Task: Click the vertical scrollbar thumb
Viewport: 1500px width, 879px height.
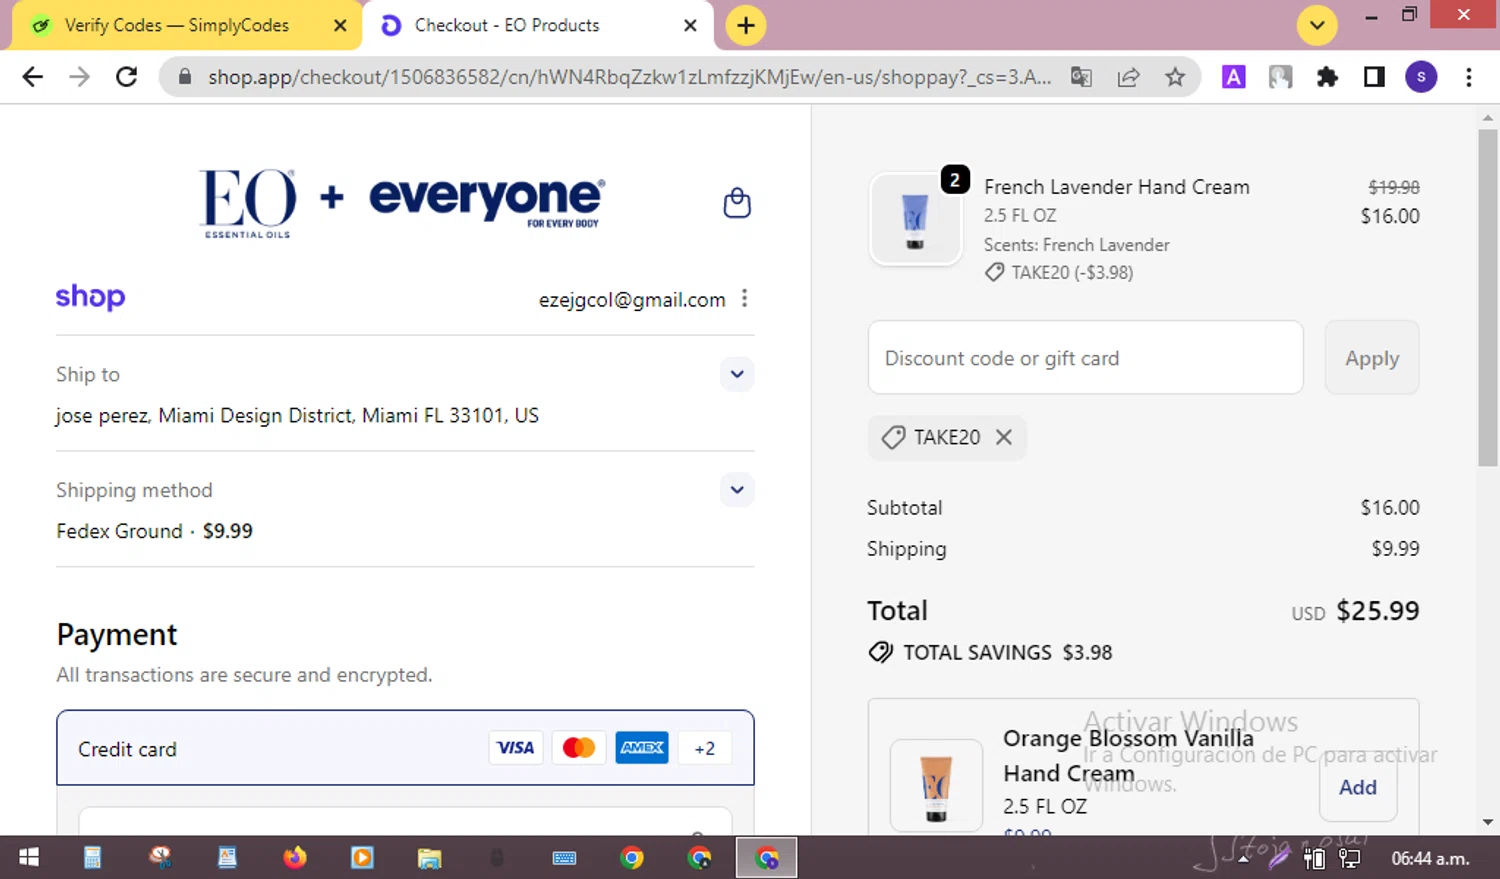Action: 1488,297
